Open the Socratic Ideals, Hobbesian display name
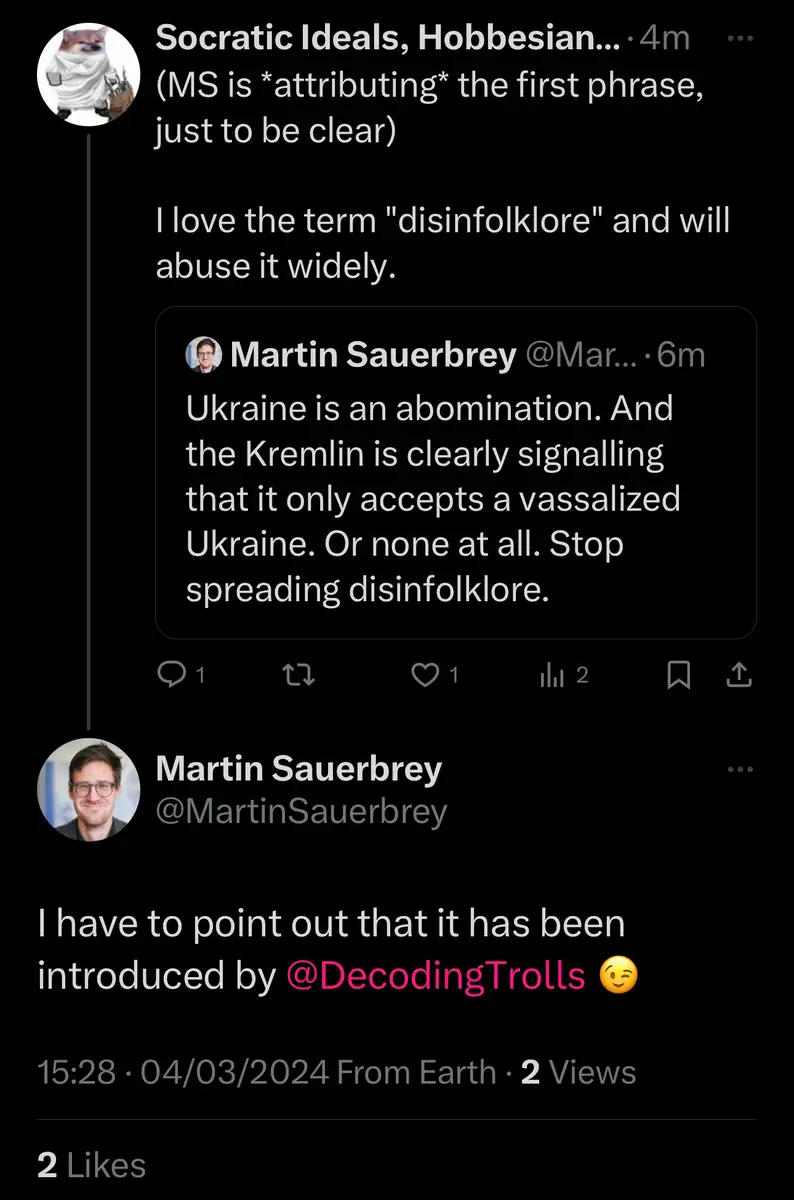The width and height of the screenshot is (794, 1200). tap(388, 38)
